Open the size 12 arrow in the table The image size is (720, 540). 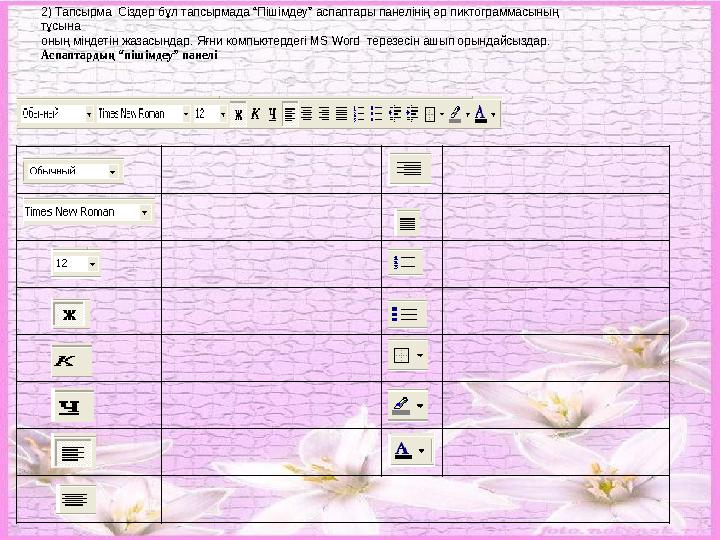(92, 264)
